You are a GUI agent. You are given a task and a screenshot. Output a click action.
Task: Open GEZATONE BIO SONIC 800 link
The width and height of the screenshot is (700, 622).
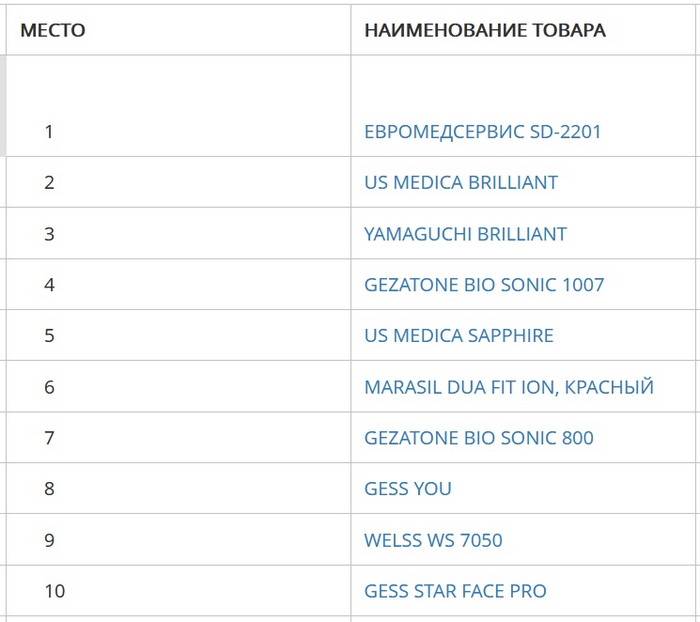[x=478, y=438]
